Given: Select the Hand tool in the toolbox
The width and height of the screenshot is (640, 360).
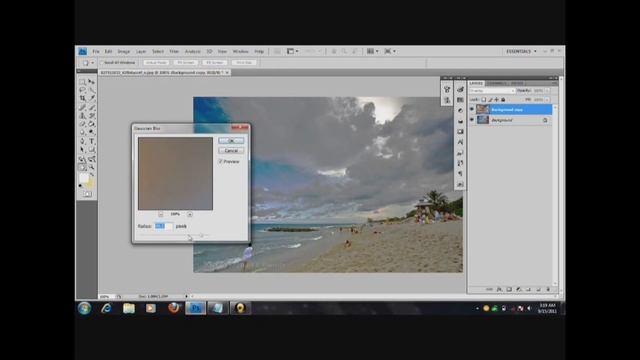Looking at the screenshot, I should pyautogui.click(x=82, y=167).
